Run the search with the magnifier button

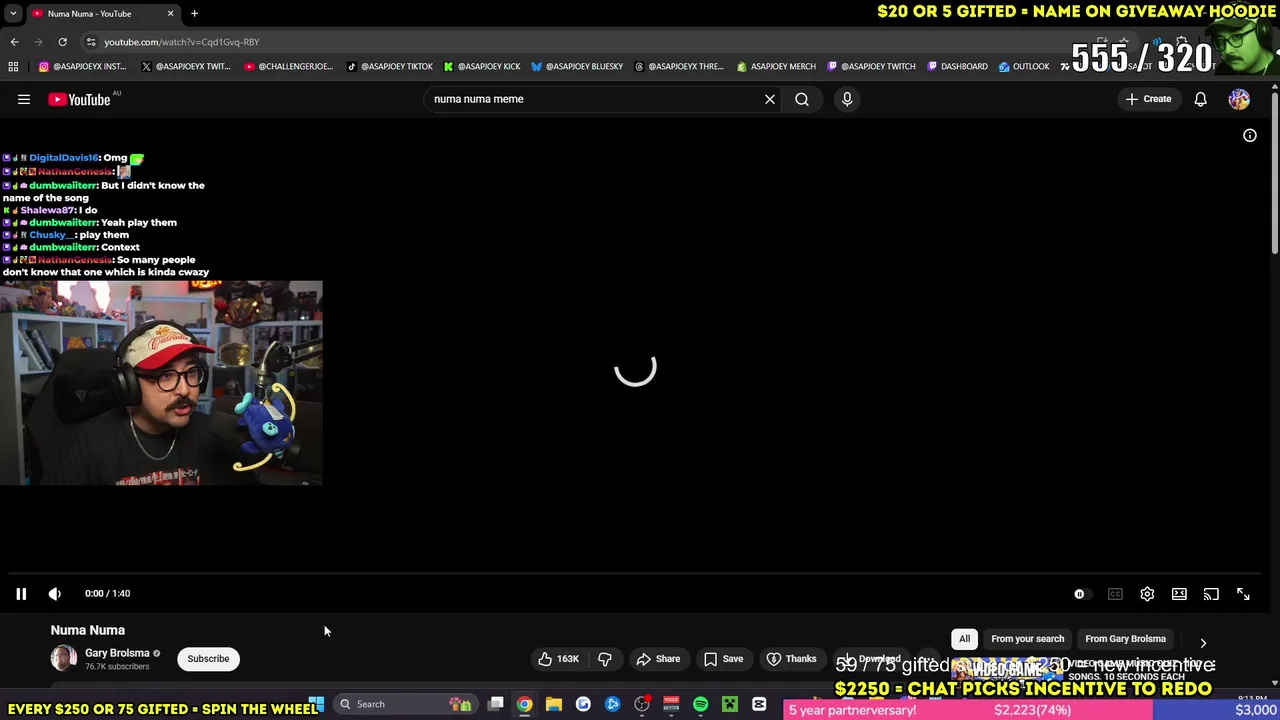pos(802,99)
